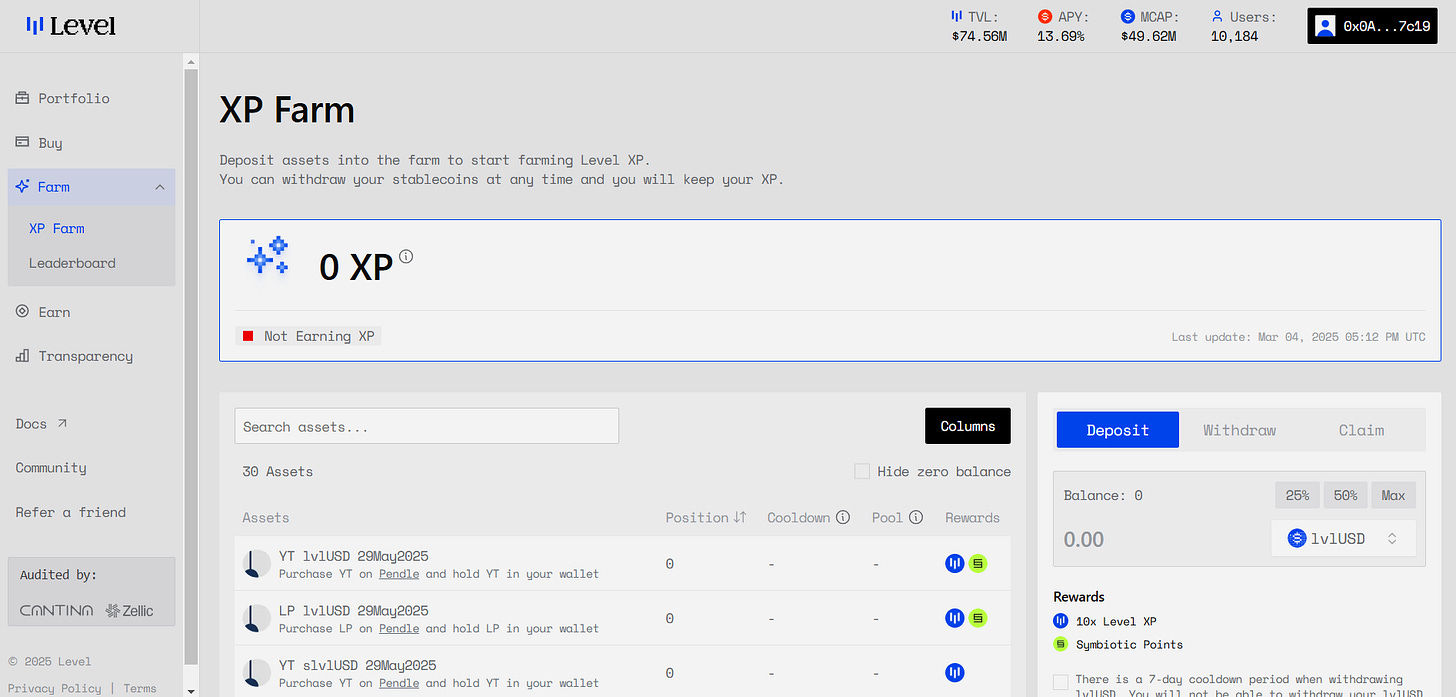Click Symbiotic reward icon in YT lvlUSD row
1456x697 pixels.
[x=977, y=564]
